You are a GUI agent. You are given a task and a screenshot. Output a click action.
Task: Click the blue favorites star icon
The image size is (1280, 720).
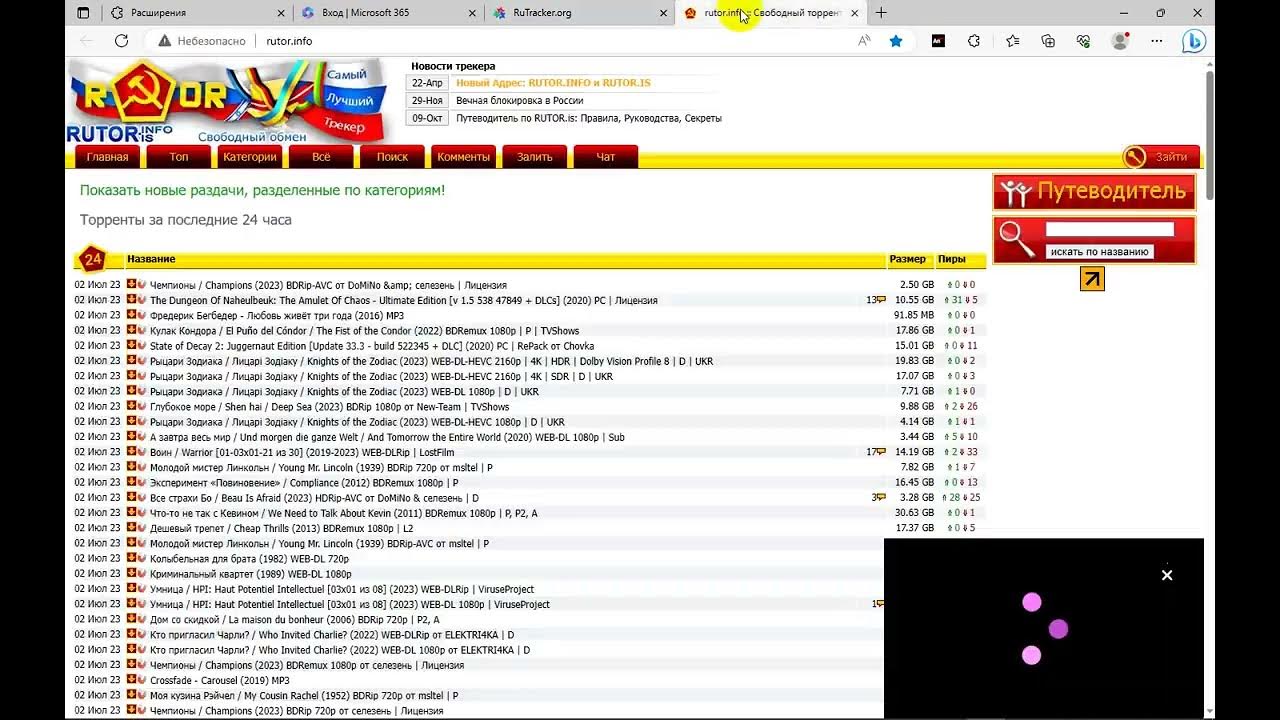tap(896, 41)
